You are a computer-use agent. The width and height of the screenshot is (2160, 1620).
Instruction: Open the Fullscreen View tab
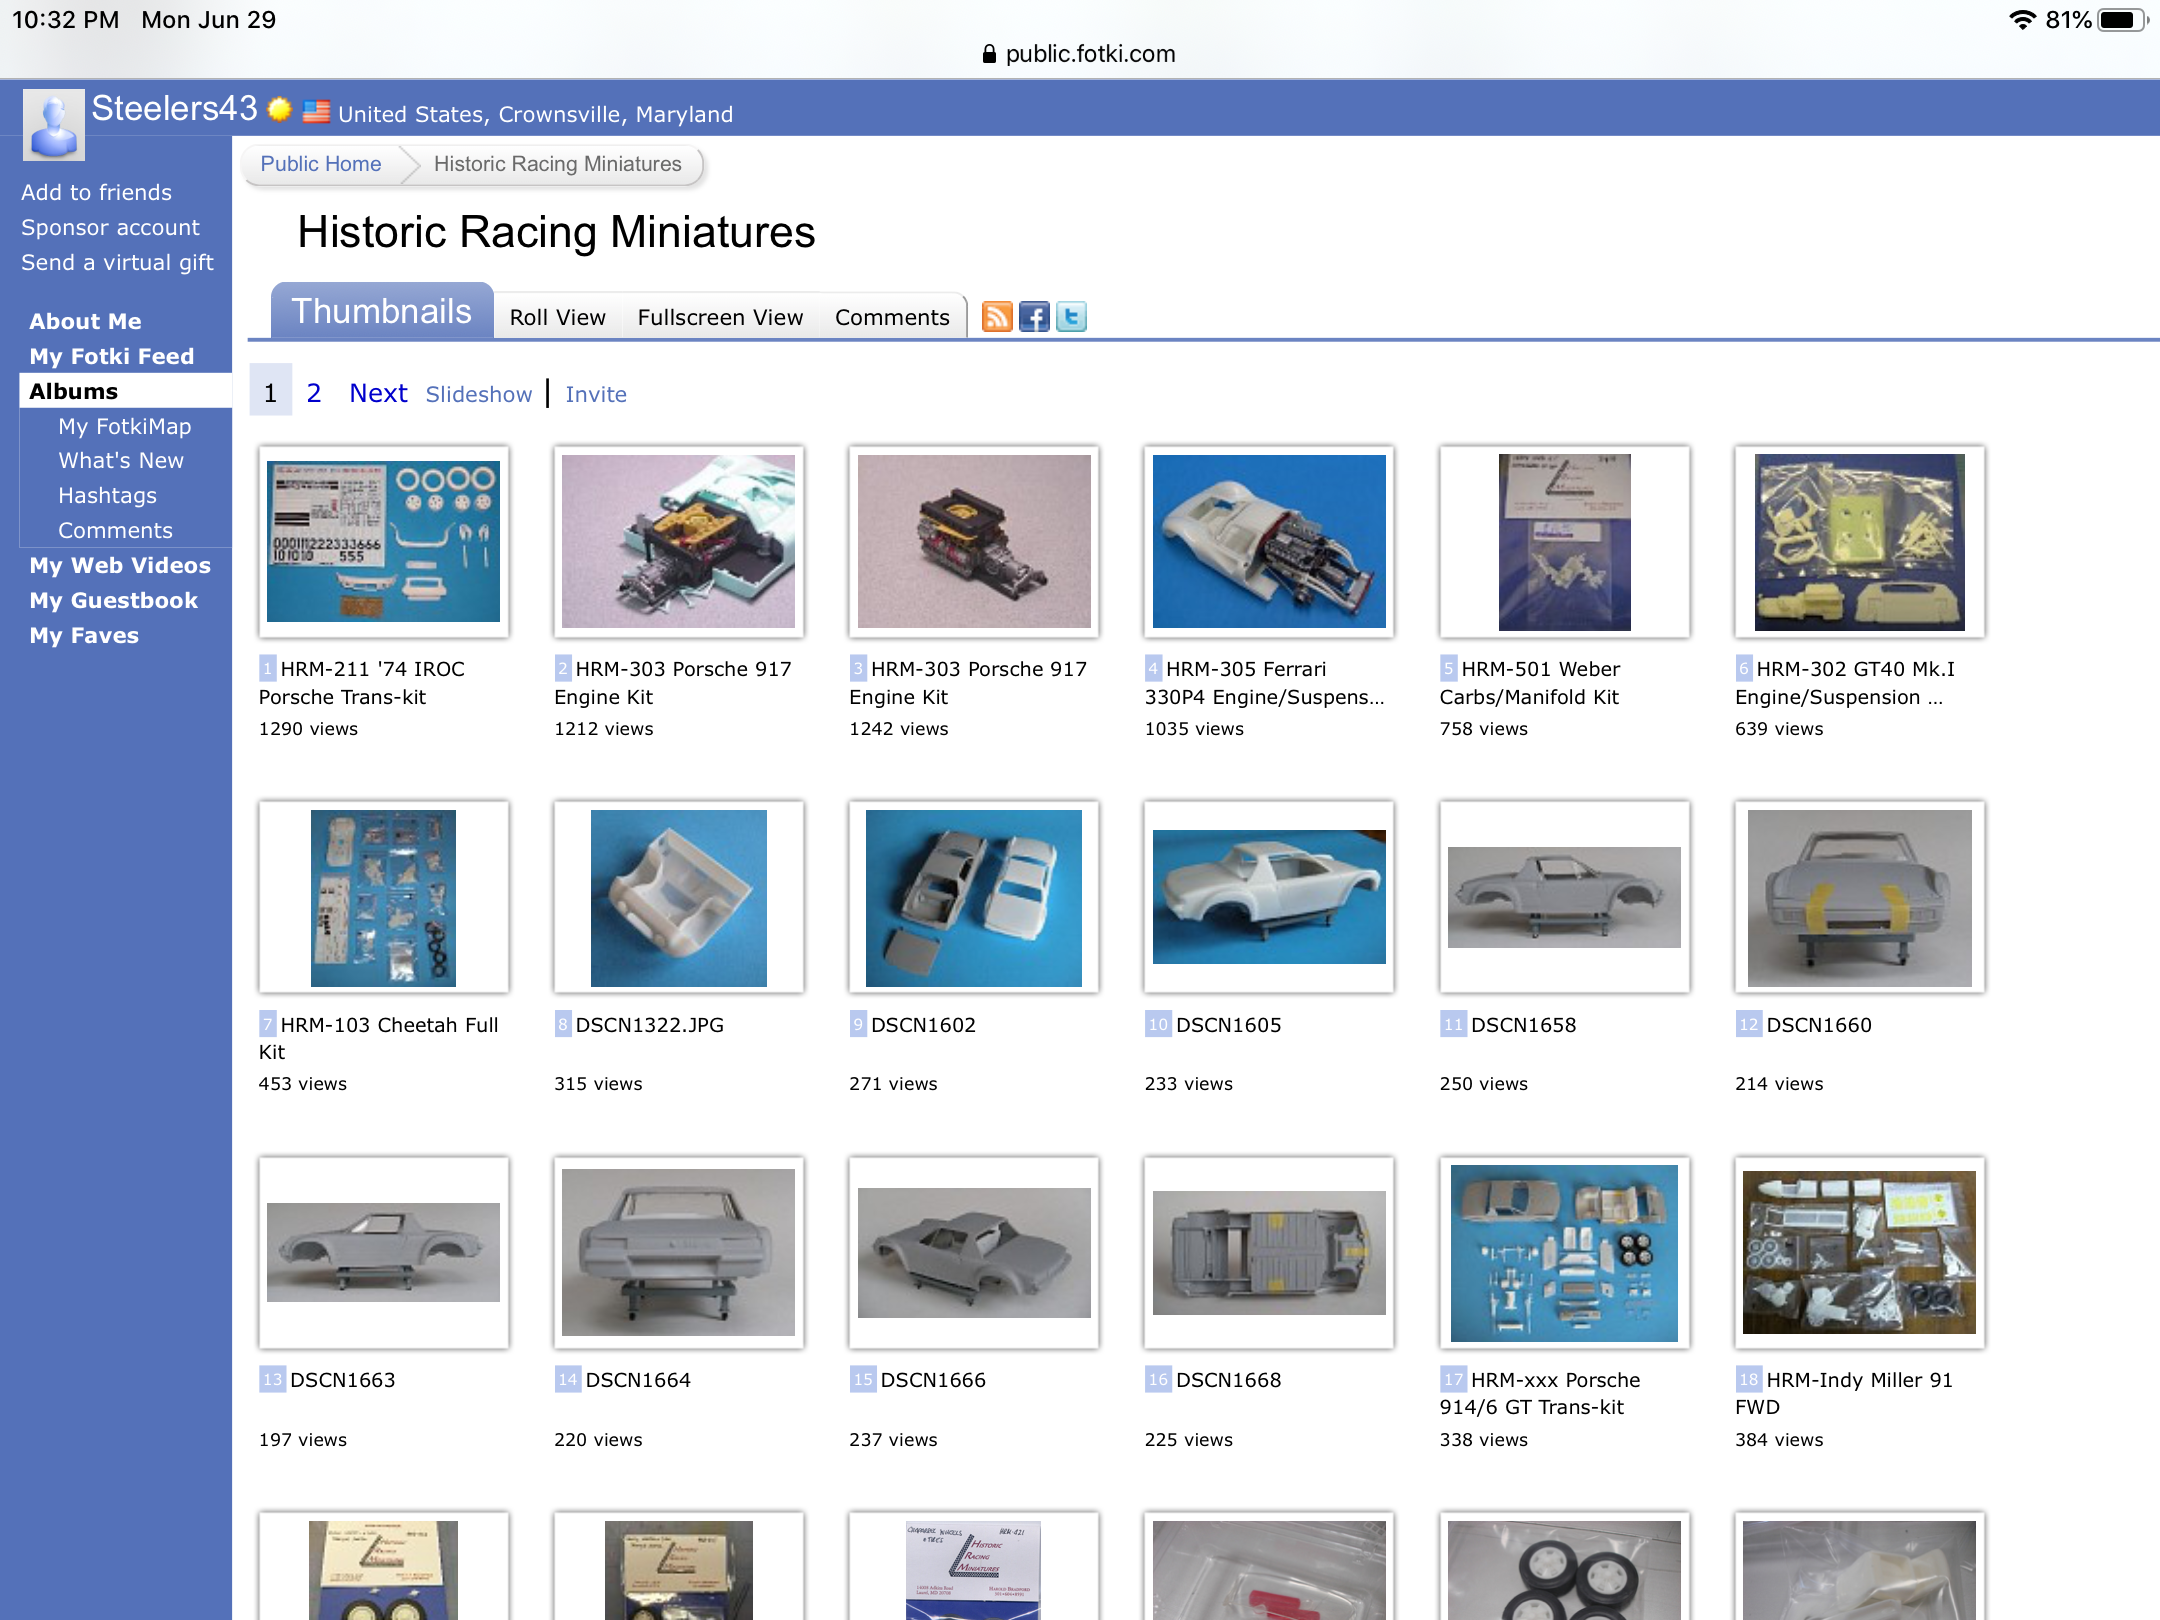pos(720,317)
